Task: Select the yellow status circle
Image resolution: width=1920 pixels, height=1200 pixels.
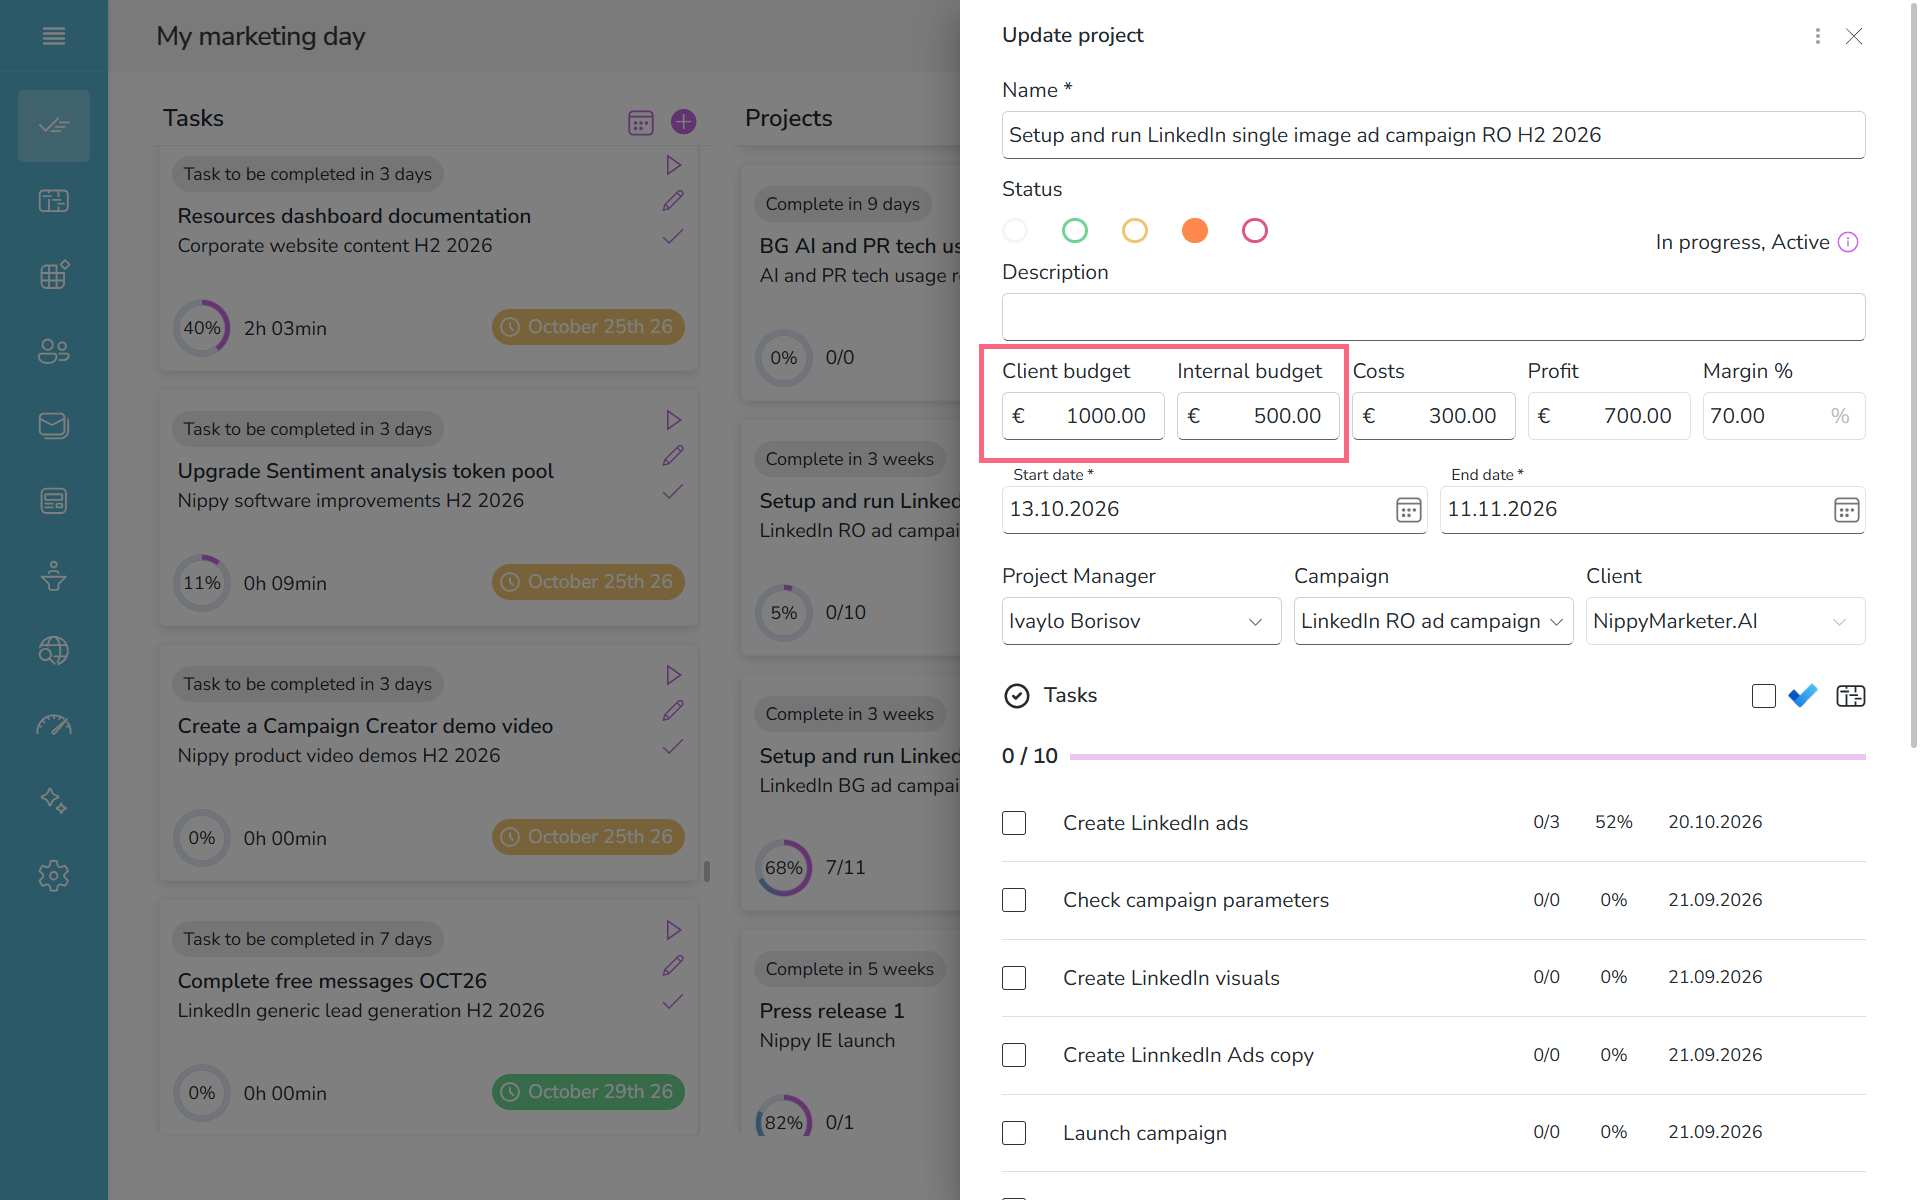Action: (x=1135, y=231)
